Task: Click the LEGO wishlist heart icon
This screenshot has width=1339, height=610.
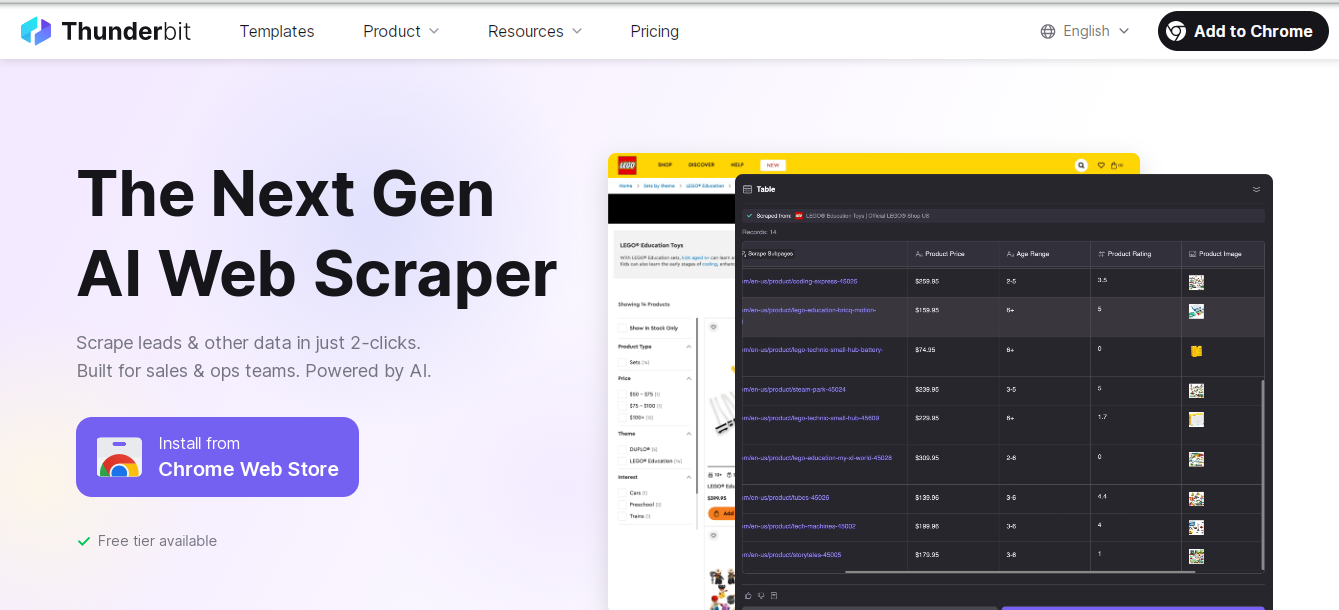Action: (x=1101, y=165)
